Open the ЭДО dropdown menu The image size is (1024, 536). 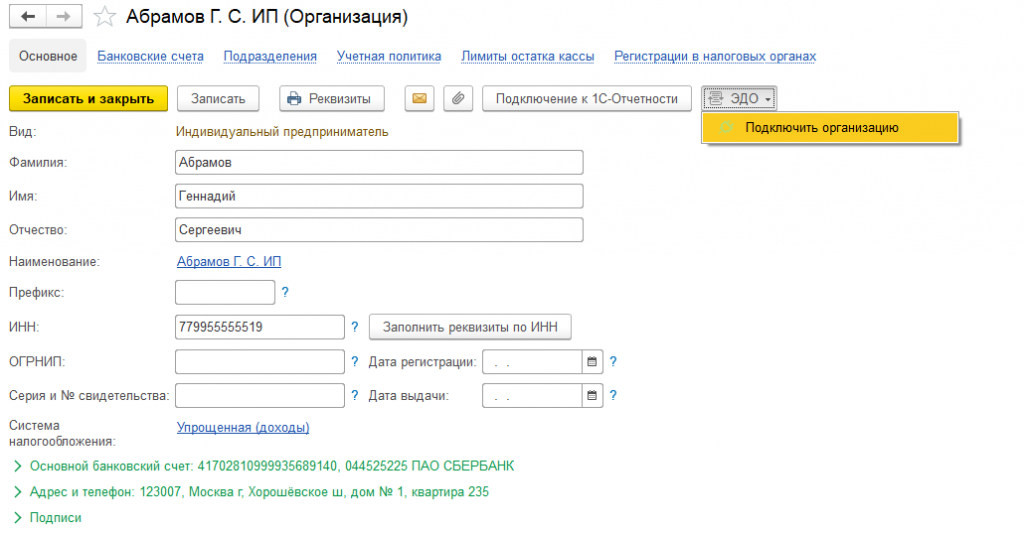pyautogui.click(x=739, y=98)
